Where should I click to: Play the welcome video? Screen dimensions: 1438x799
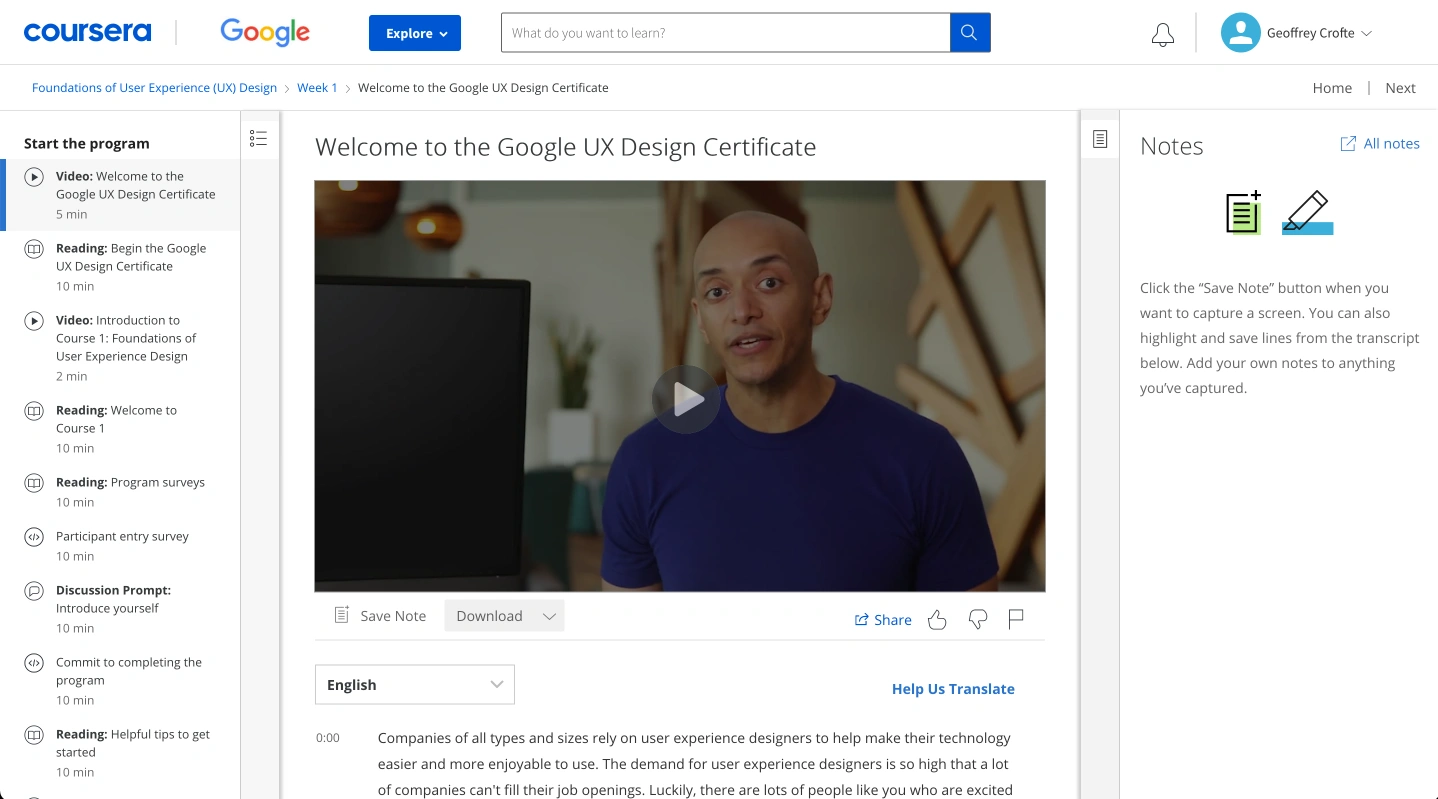point(686,399)
